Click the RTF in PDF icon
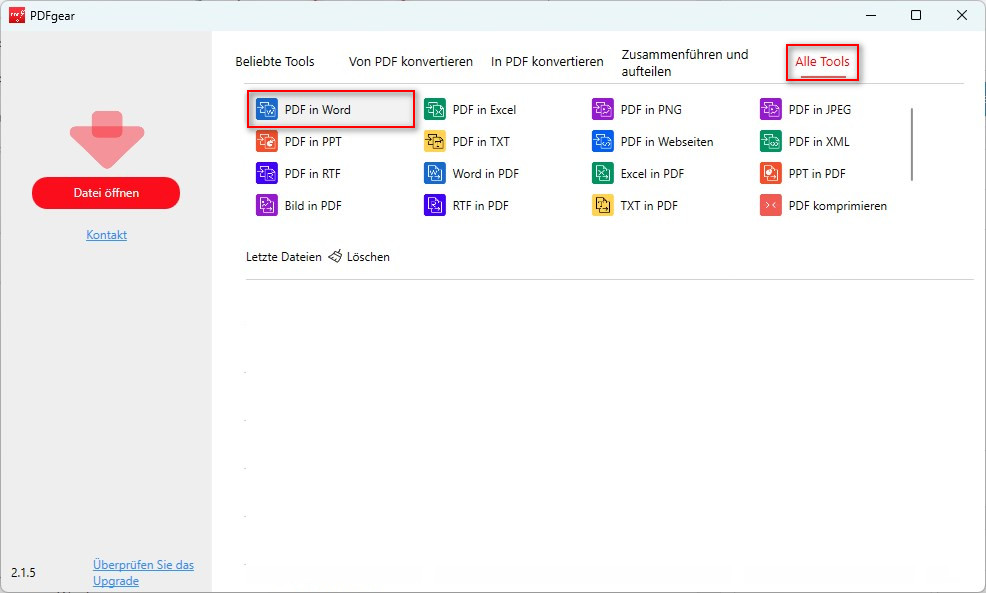Screen dimensions: 986x593 pos(435,206)
